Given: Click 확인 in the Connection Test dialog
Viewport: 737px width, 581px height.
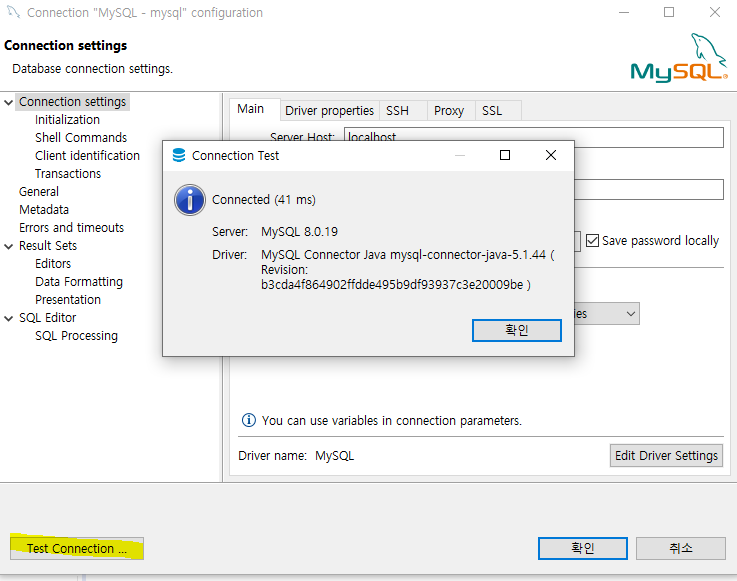Looking at the screenshot, I should coord(517,330).
